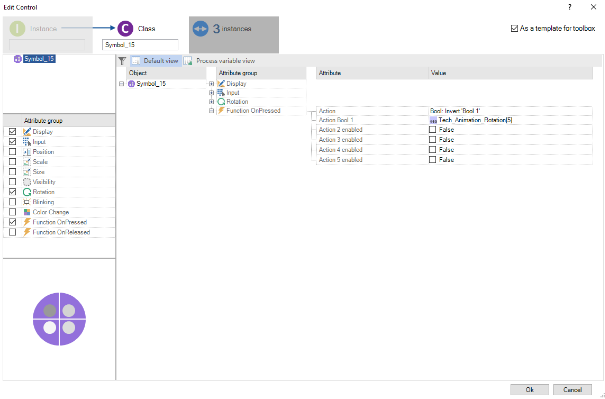605x399 pixels.
Task: Click the Symbol_15 icon in left tree
Action: coord(17,59)
